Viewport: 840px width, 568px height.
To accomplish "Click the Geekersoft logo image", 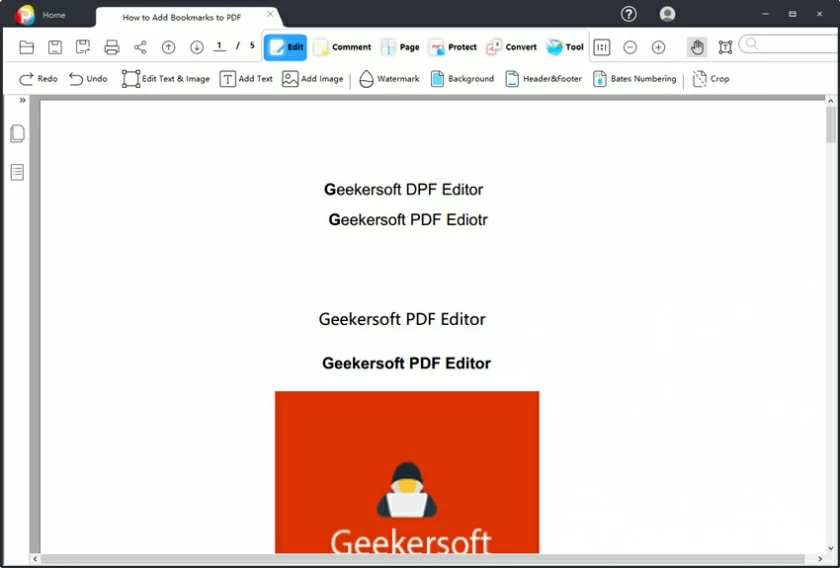I will pos(407,472).
